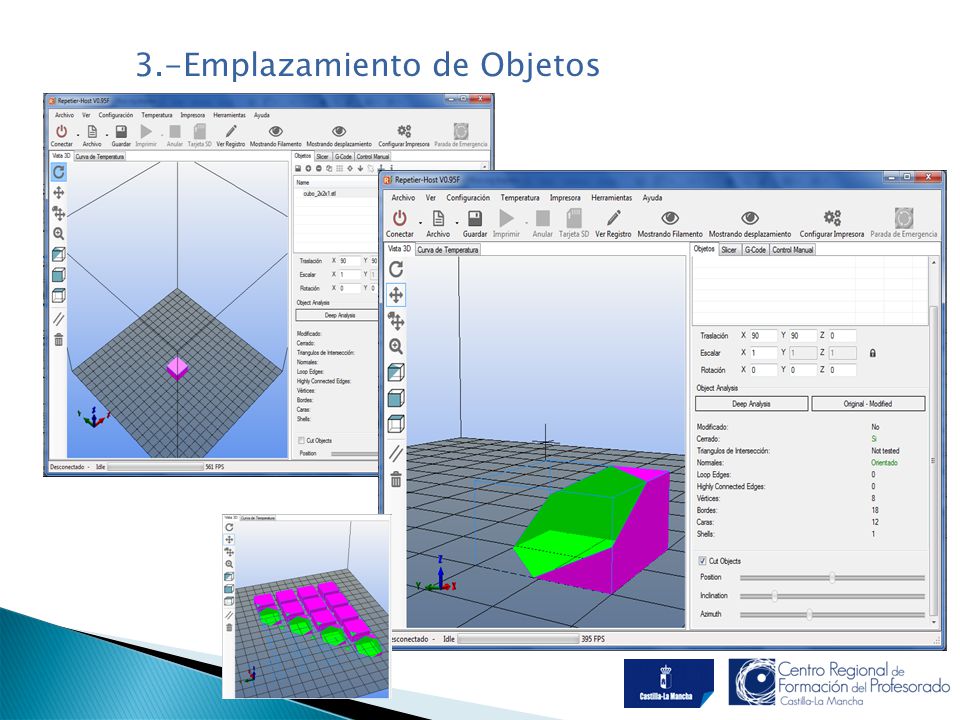Viewport: 960px width, 720px height.
Task: Switch to Slicer tab in back window
Action: pos(322,156)
